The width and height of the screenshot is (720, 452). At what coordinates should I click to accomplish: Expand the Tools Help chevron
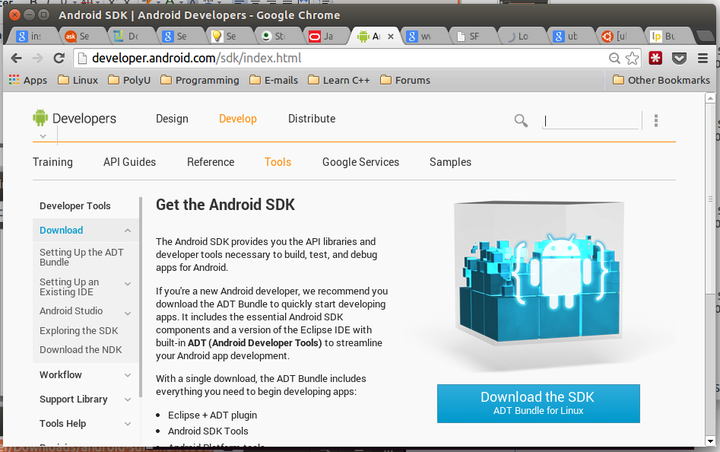tap(128, 424)
